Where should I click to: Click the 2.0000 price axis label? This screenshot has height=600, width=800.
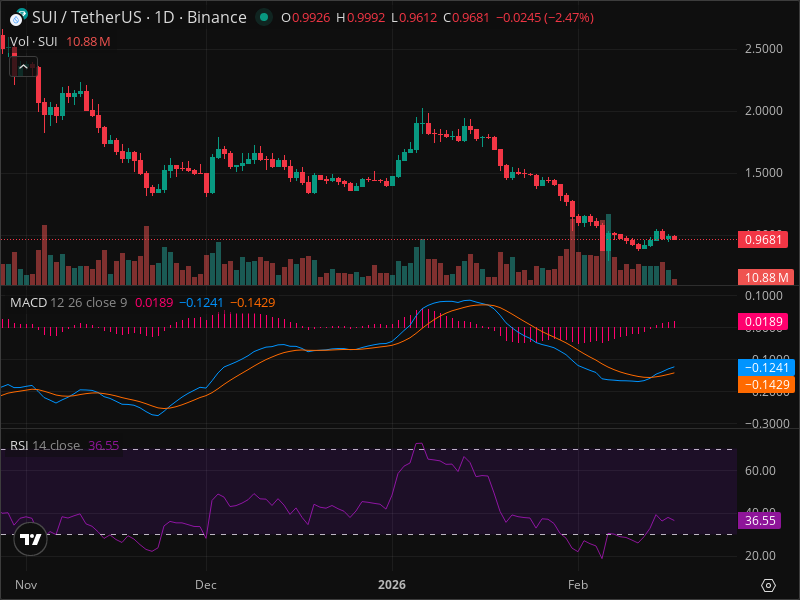click(763, 111)
